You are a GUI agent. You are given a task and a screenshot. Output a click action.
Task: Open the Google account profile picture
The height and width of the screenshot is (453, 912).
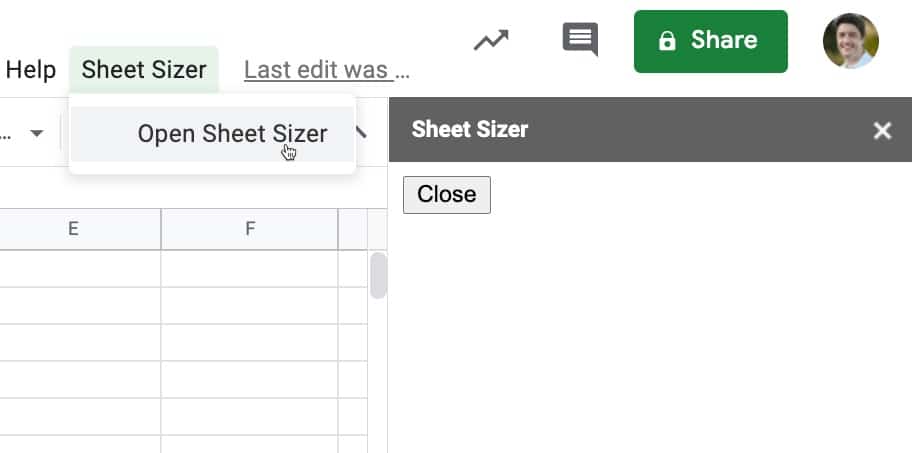[850, 41]
